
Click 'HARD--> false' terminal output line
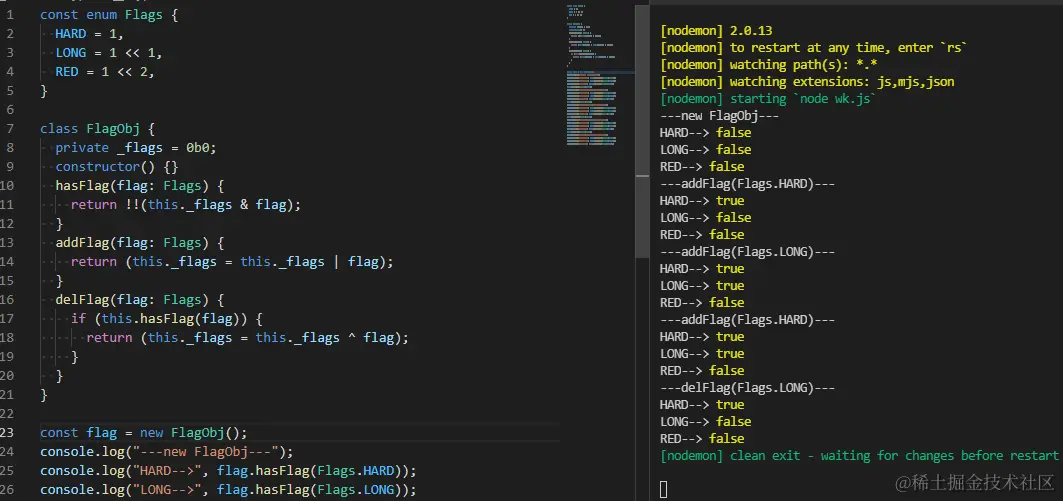tap(706, 132)
